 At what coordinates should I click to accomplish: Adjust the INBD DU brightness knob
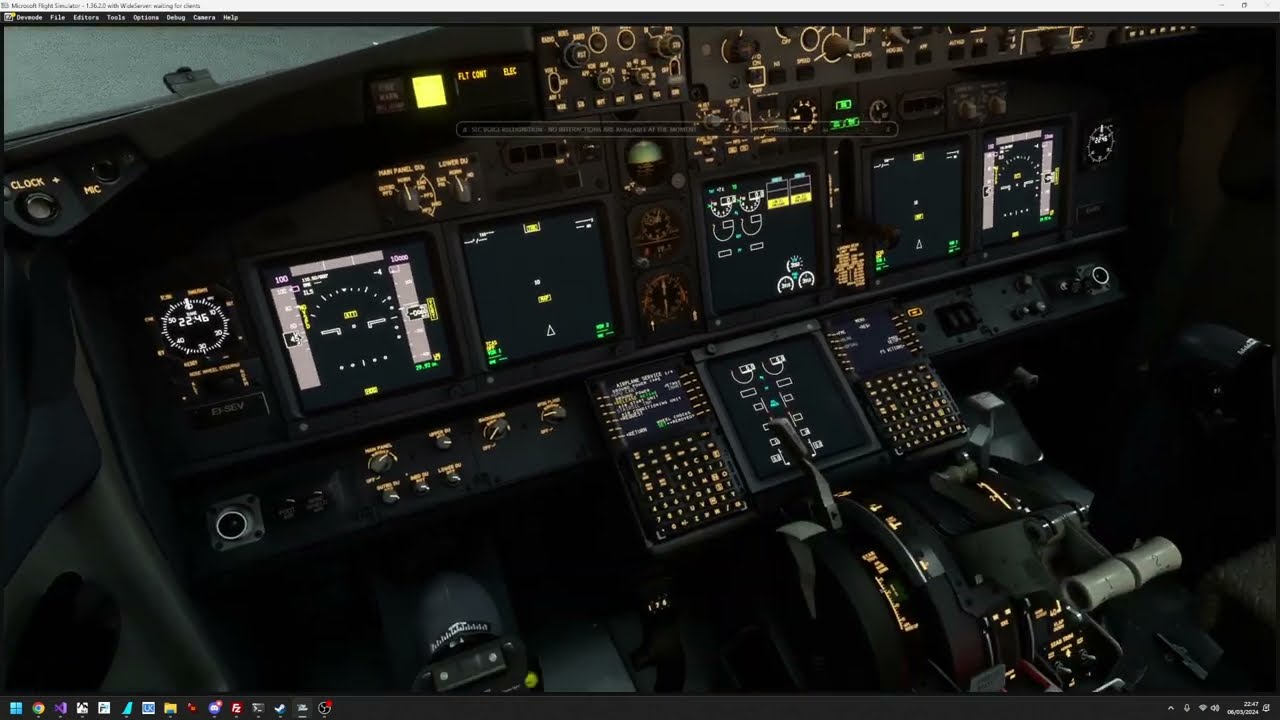pos(421,487)
